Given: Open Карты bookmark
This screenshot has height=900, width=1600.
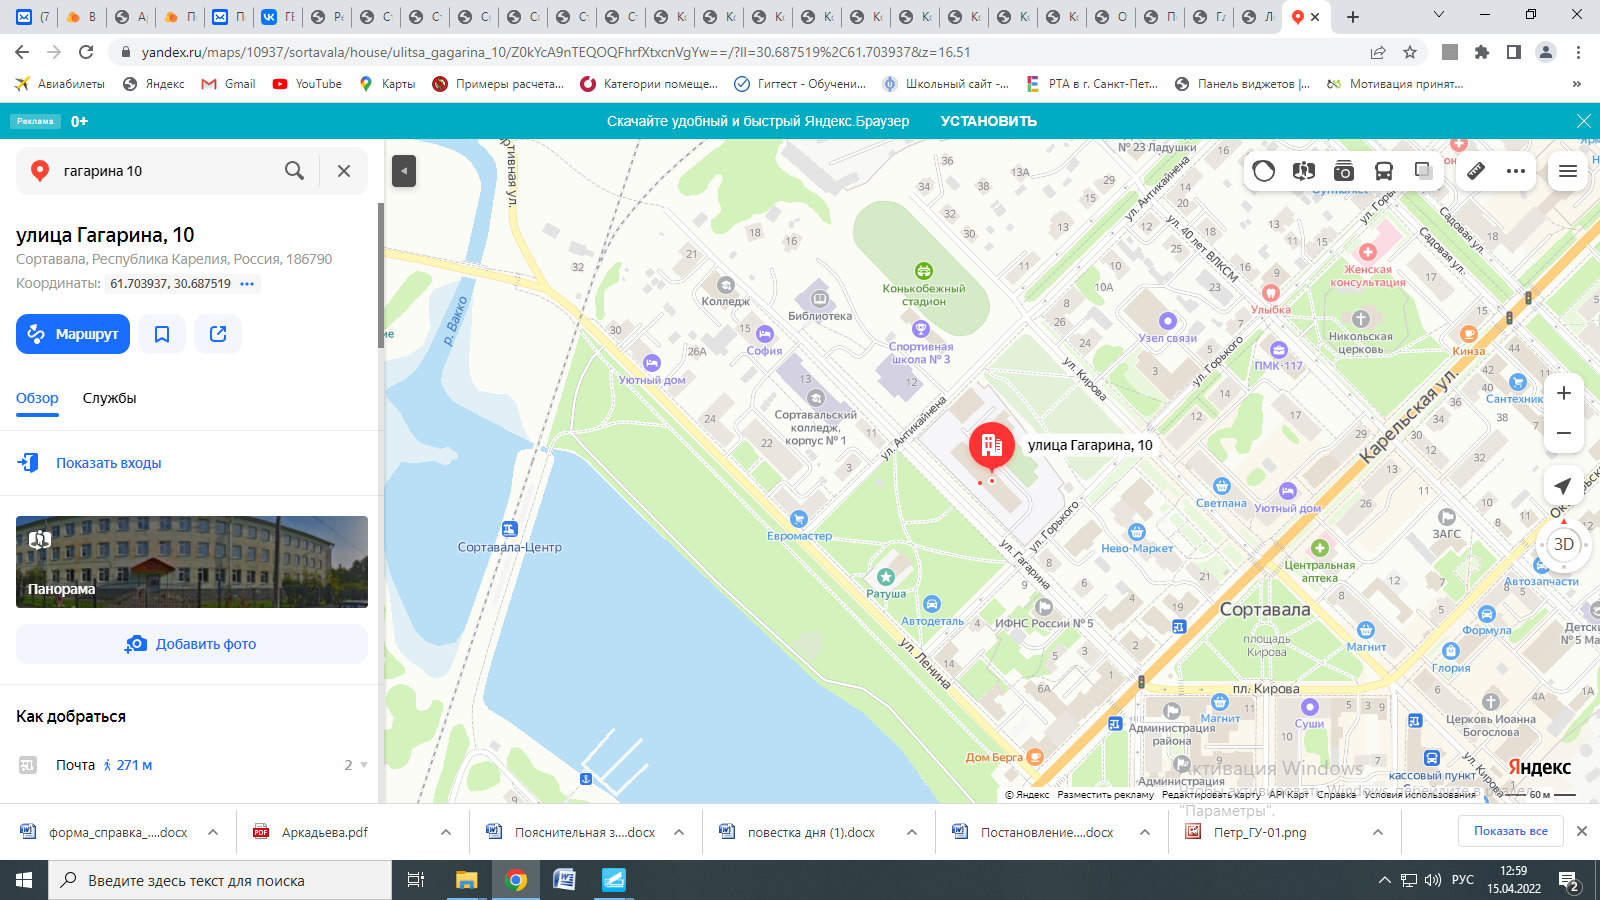Looking at the screenshot, I should point(387,84).
